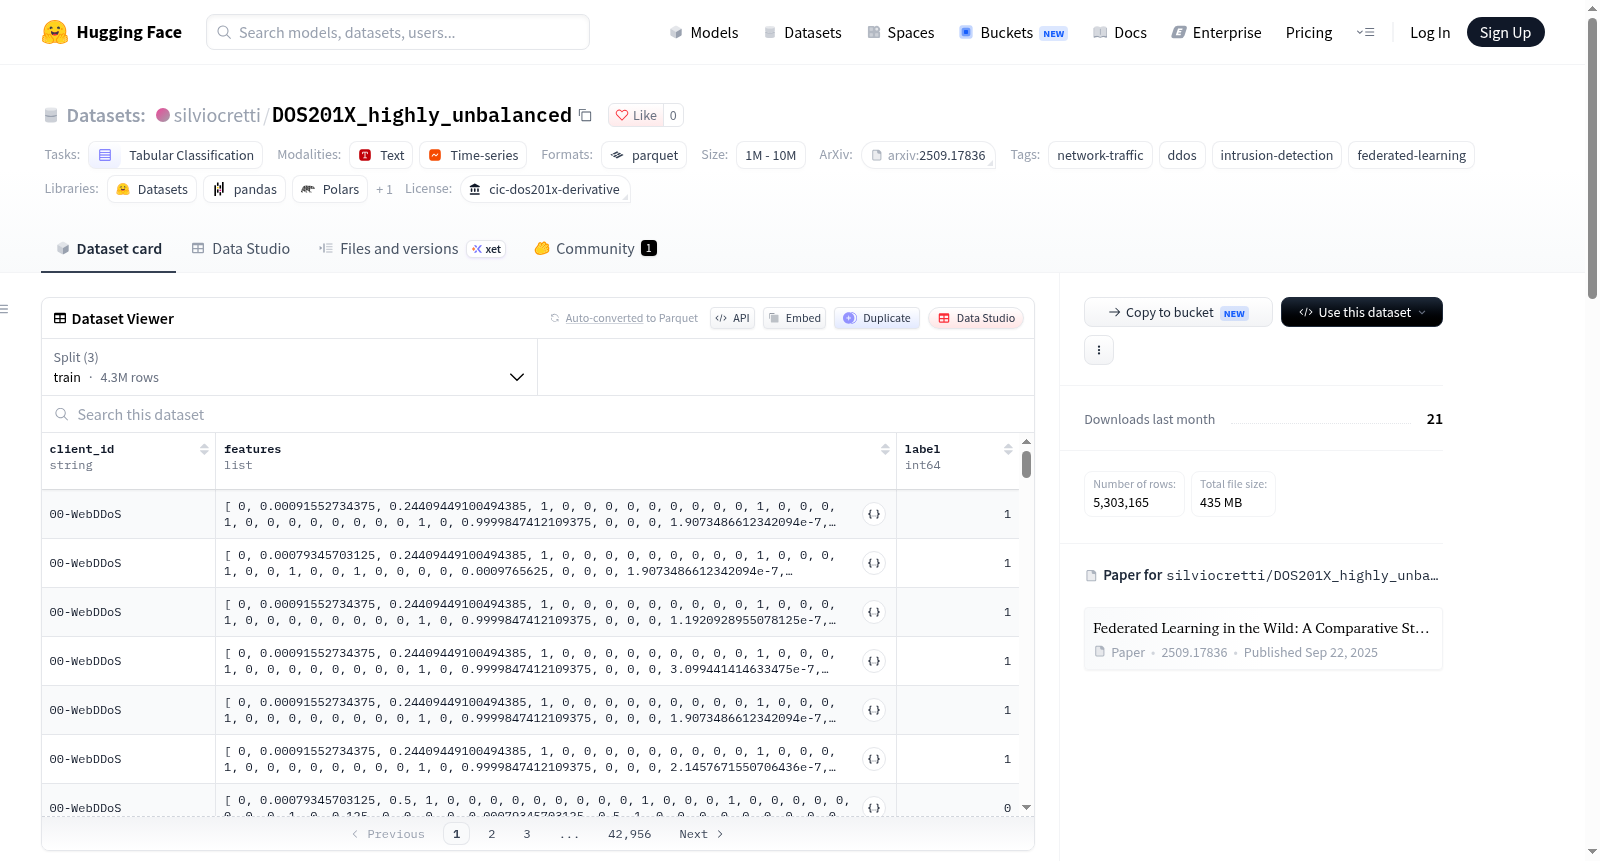This screenshot has height=861, width=1600.
Task: Copy the dataset name with the copy icon
Action: 586,116
